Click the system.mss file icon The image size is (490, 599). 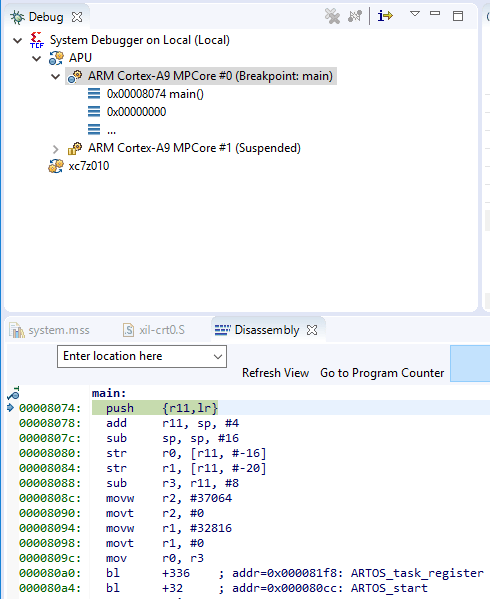click(x=17, y=330)
